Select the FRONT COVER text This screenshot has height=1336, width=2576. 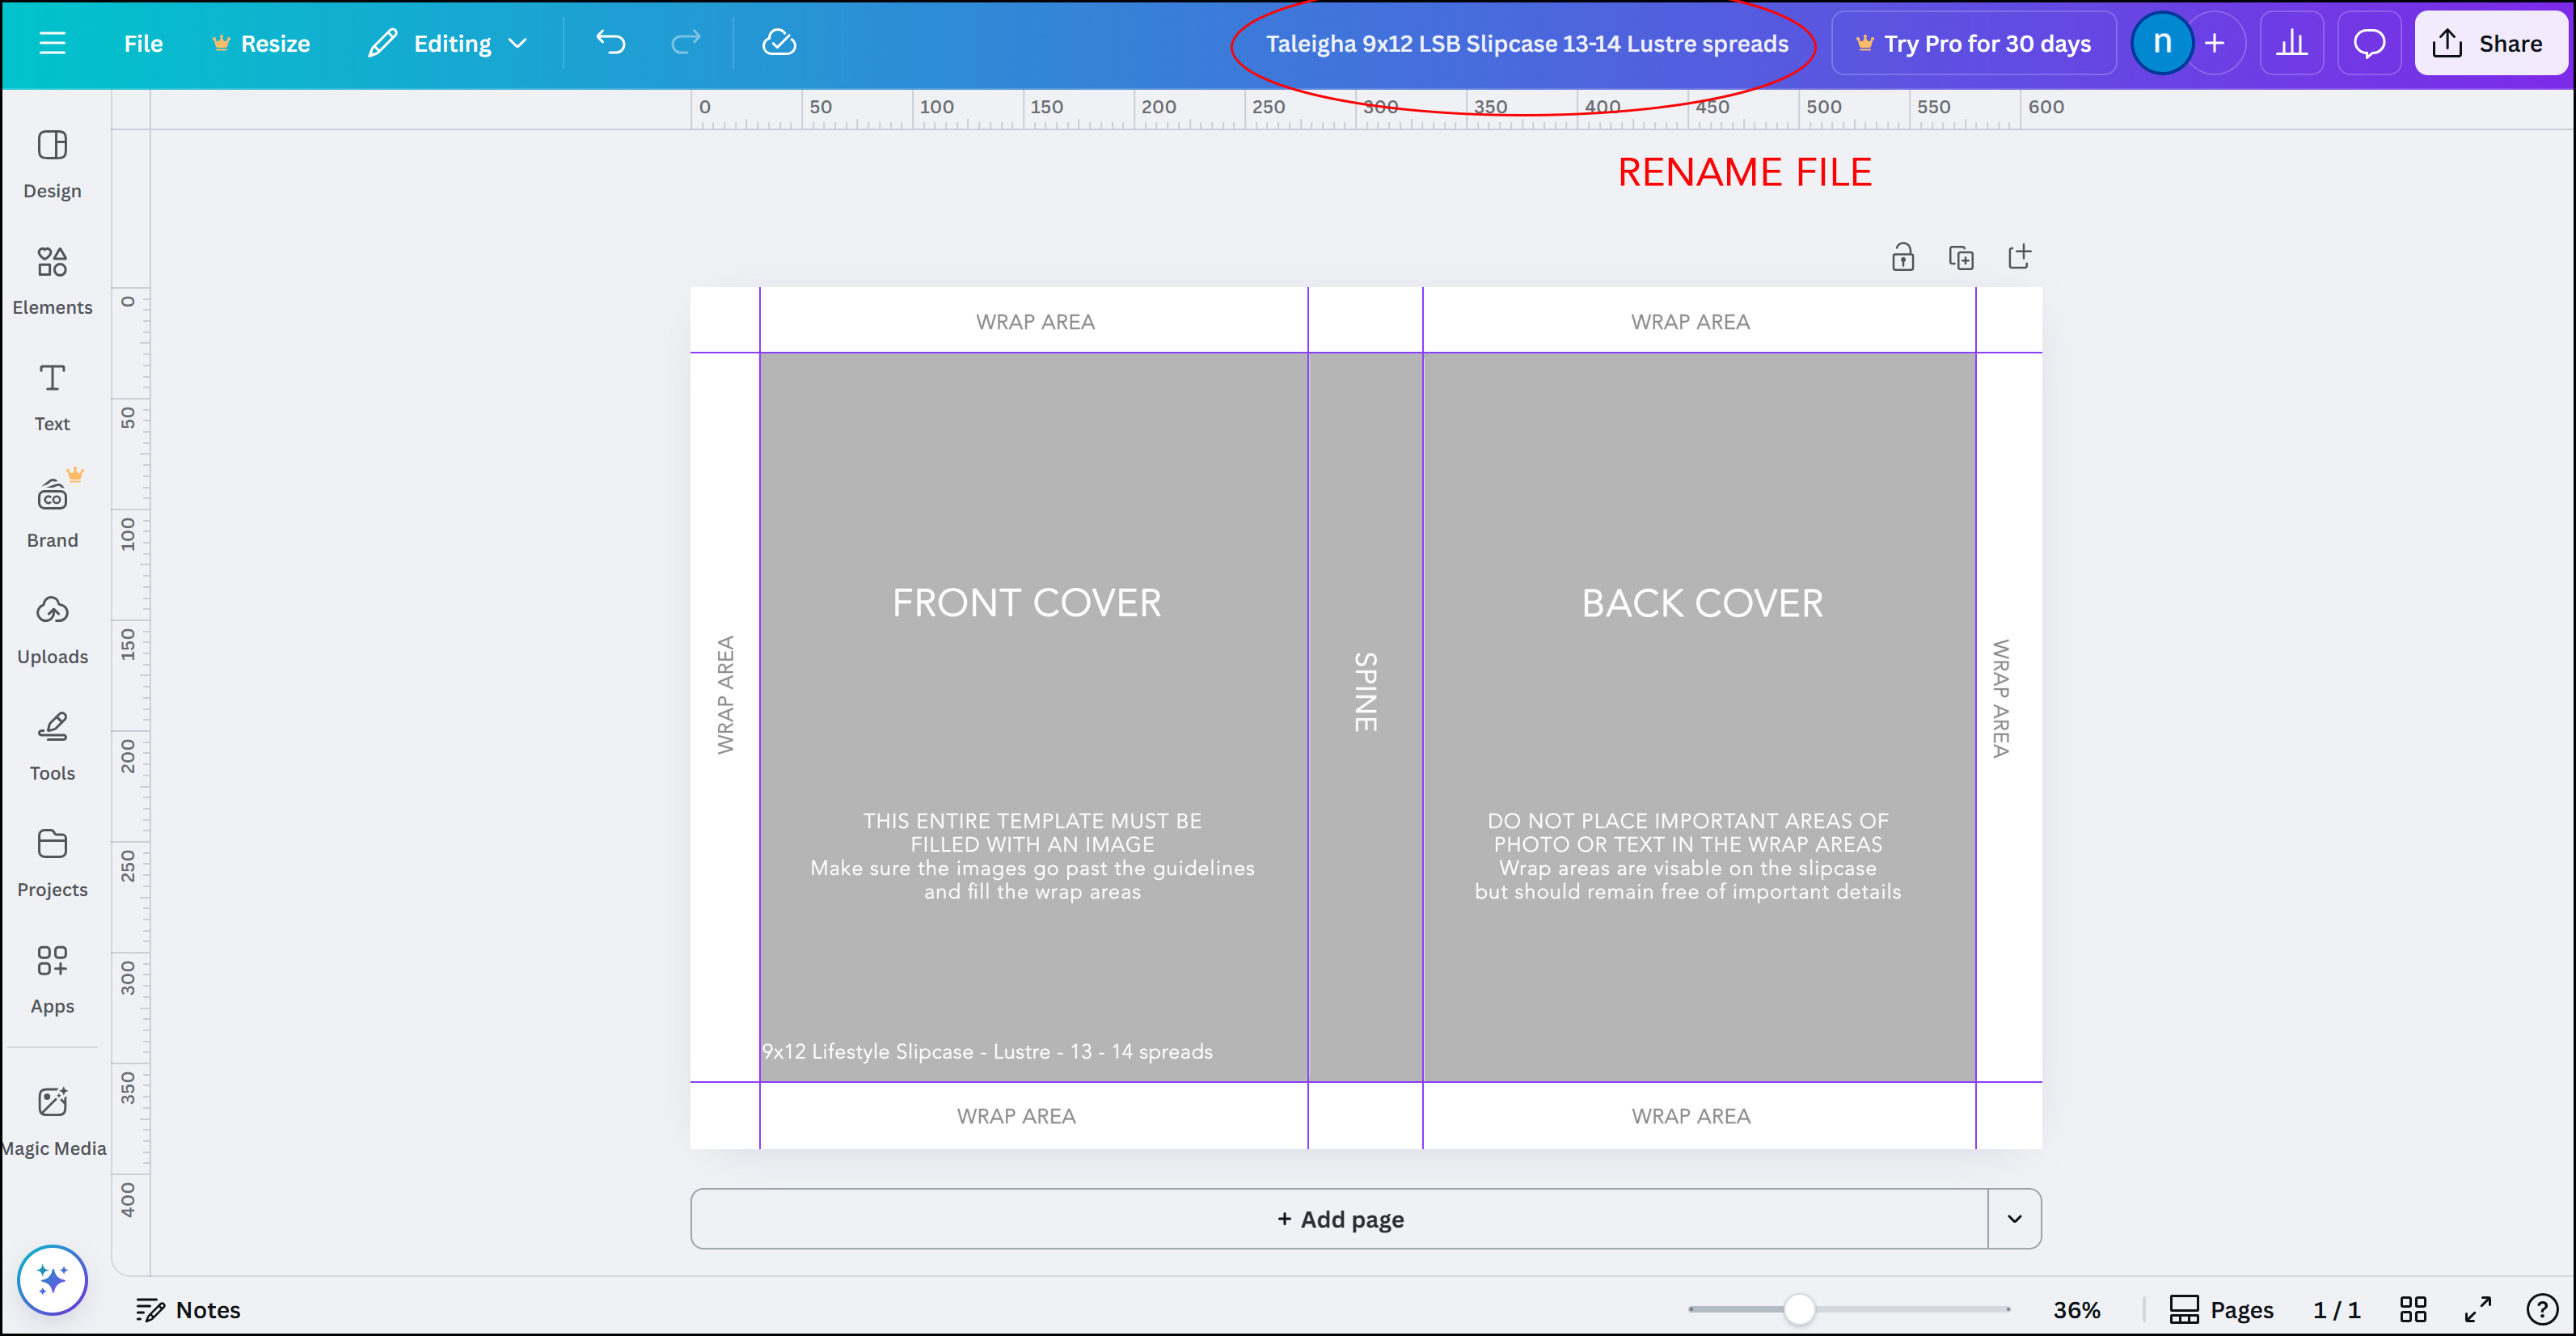pos(1026,603)
